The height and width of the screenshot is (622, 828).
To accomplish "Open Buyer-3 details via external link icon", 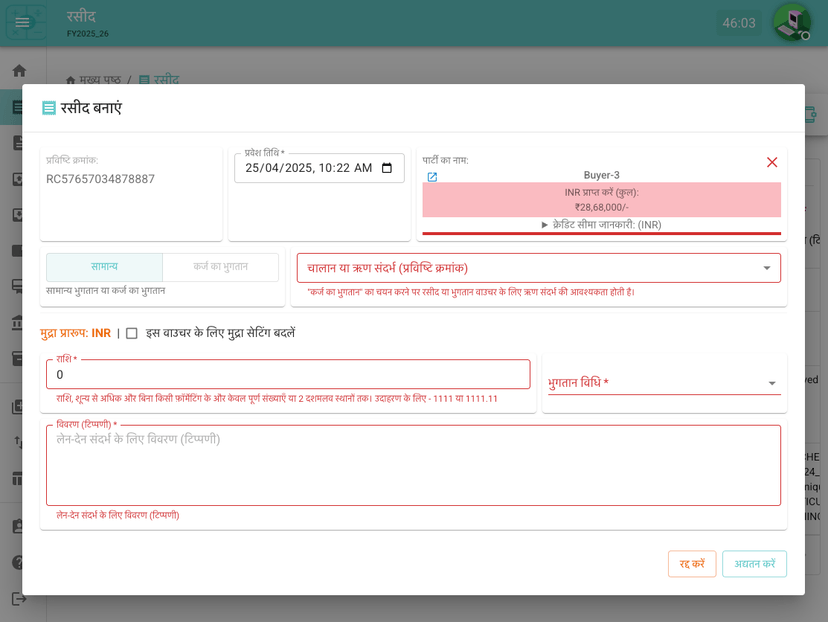I will [x=432, y=177].
